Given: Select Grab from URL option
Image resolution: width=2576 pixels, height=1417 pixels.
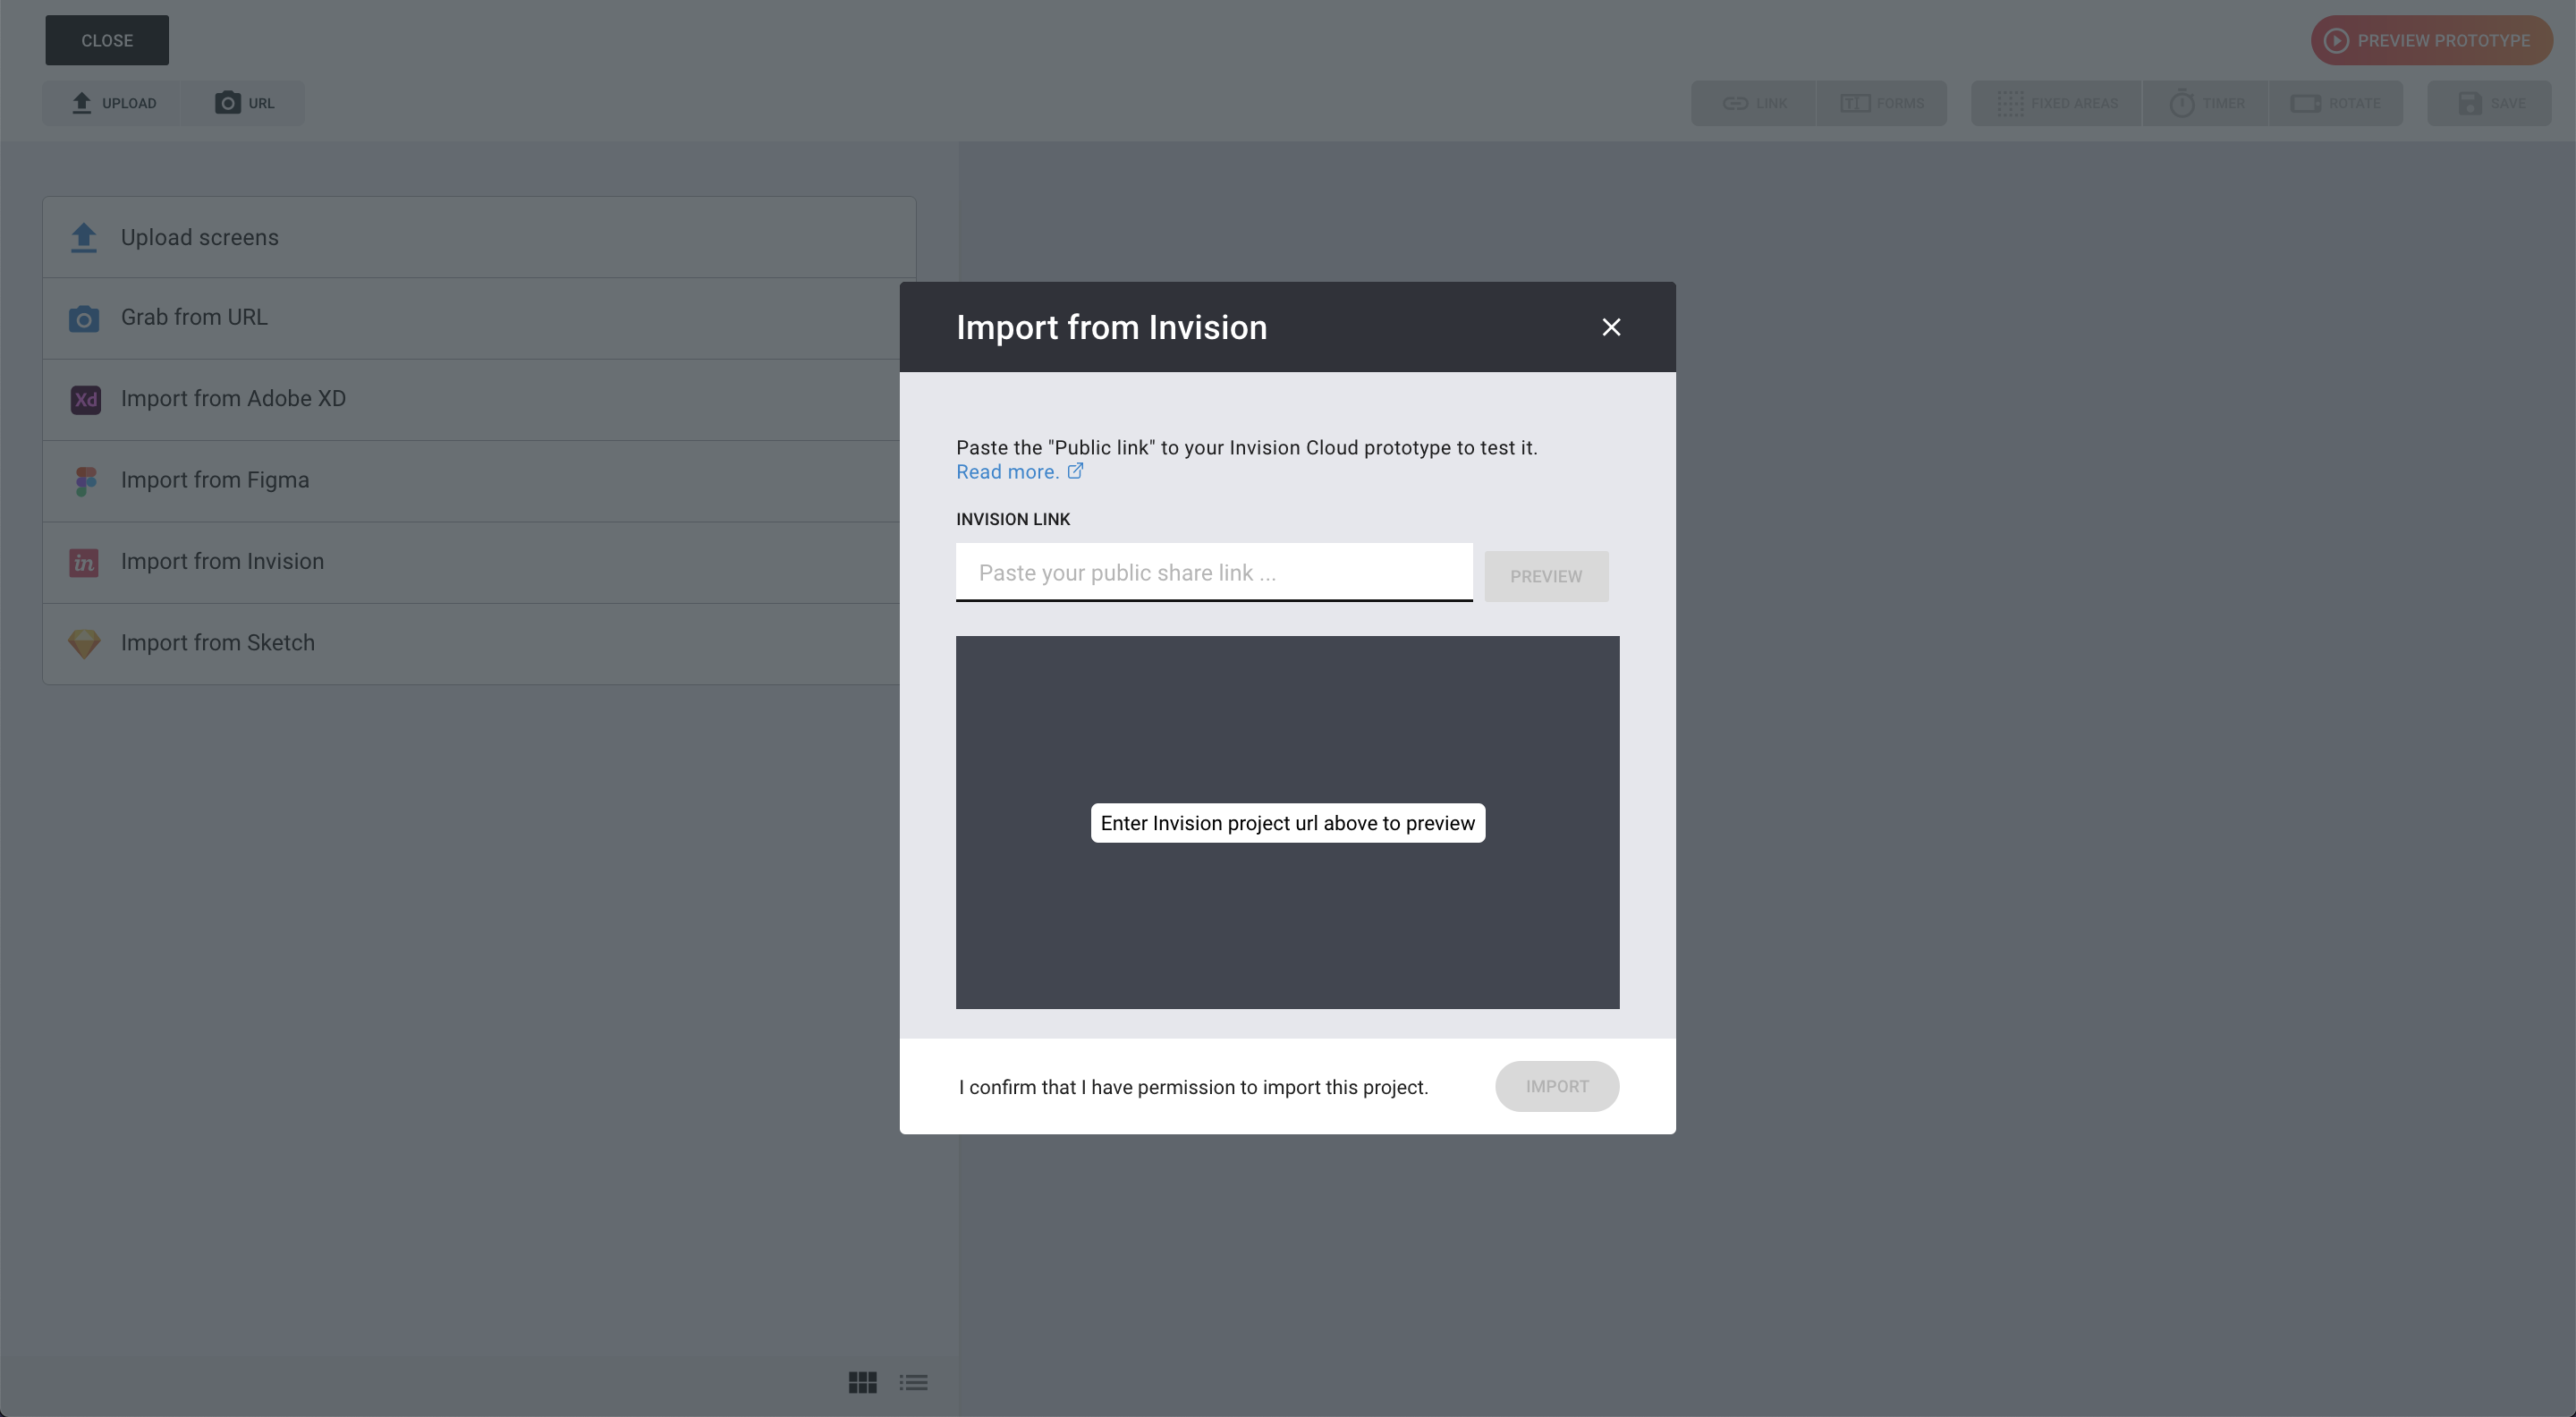Looking at the screenshot, I should click(x=472, y=318).
